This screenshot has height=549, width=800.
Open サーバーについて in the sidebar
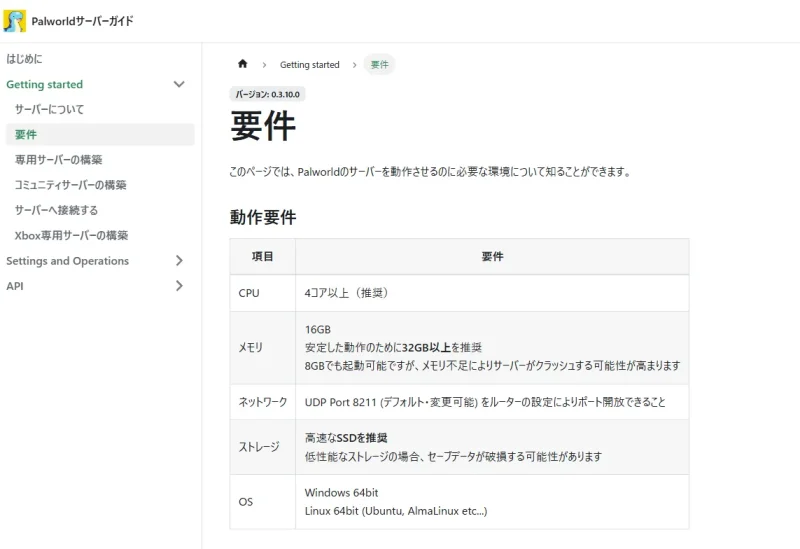49,109
